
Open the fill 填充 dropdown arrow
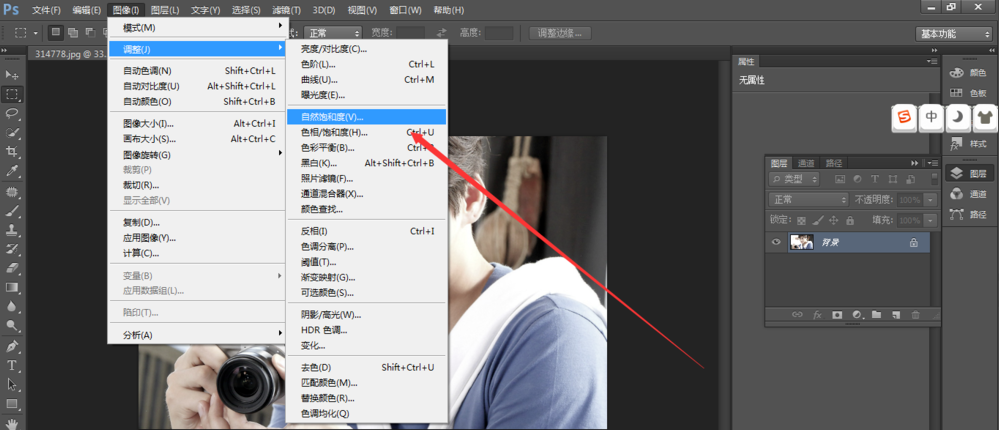tap(931, 220)
